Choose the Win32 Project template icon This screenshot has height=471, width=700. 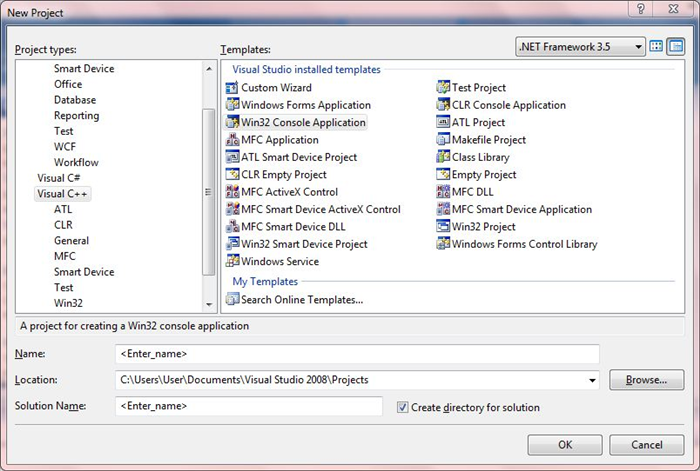coord(443,227)
